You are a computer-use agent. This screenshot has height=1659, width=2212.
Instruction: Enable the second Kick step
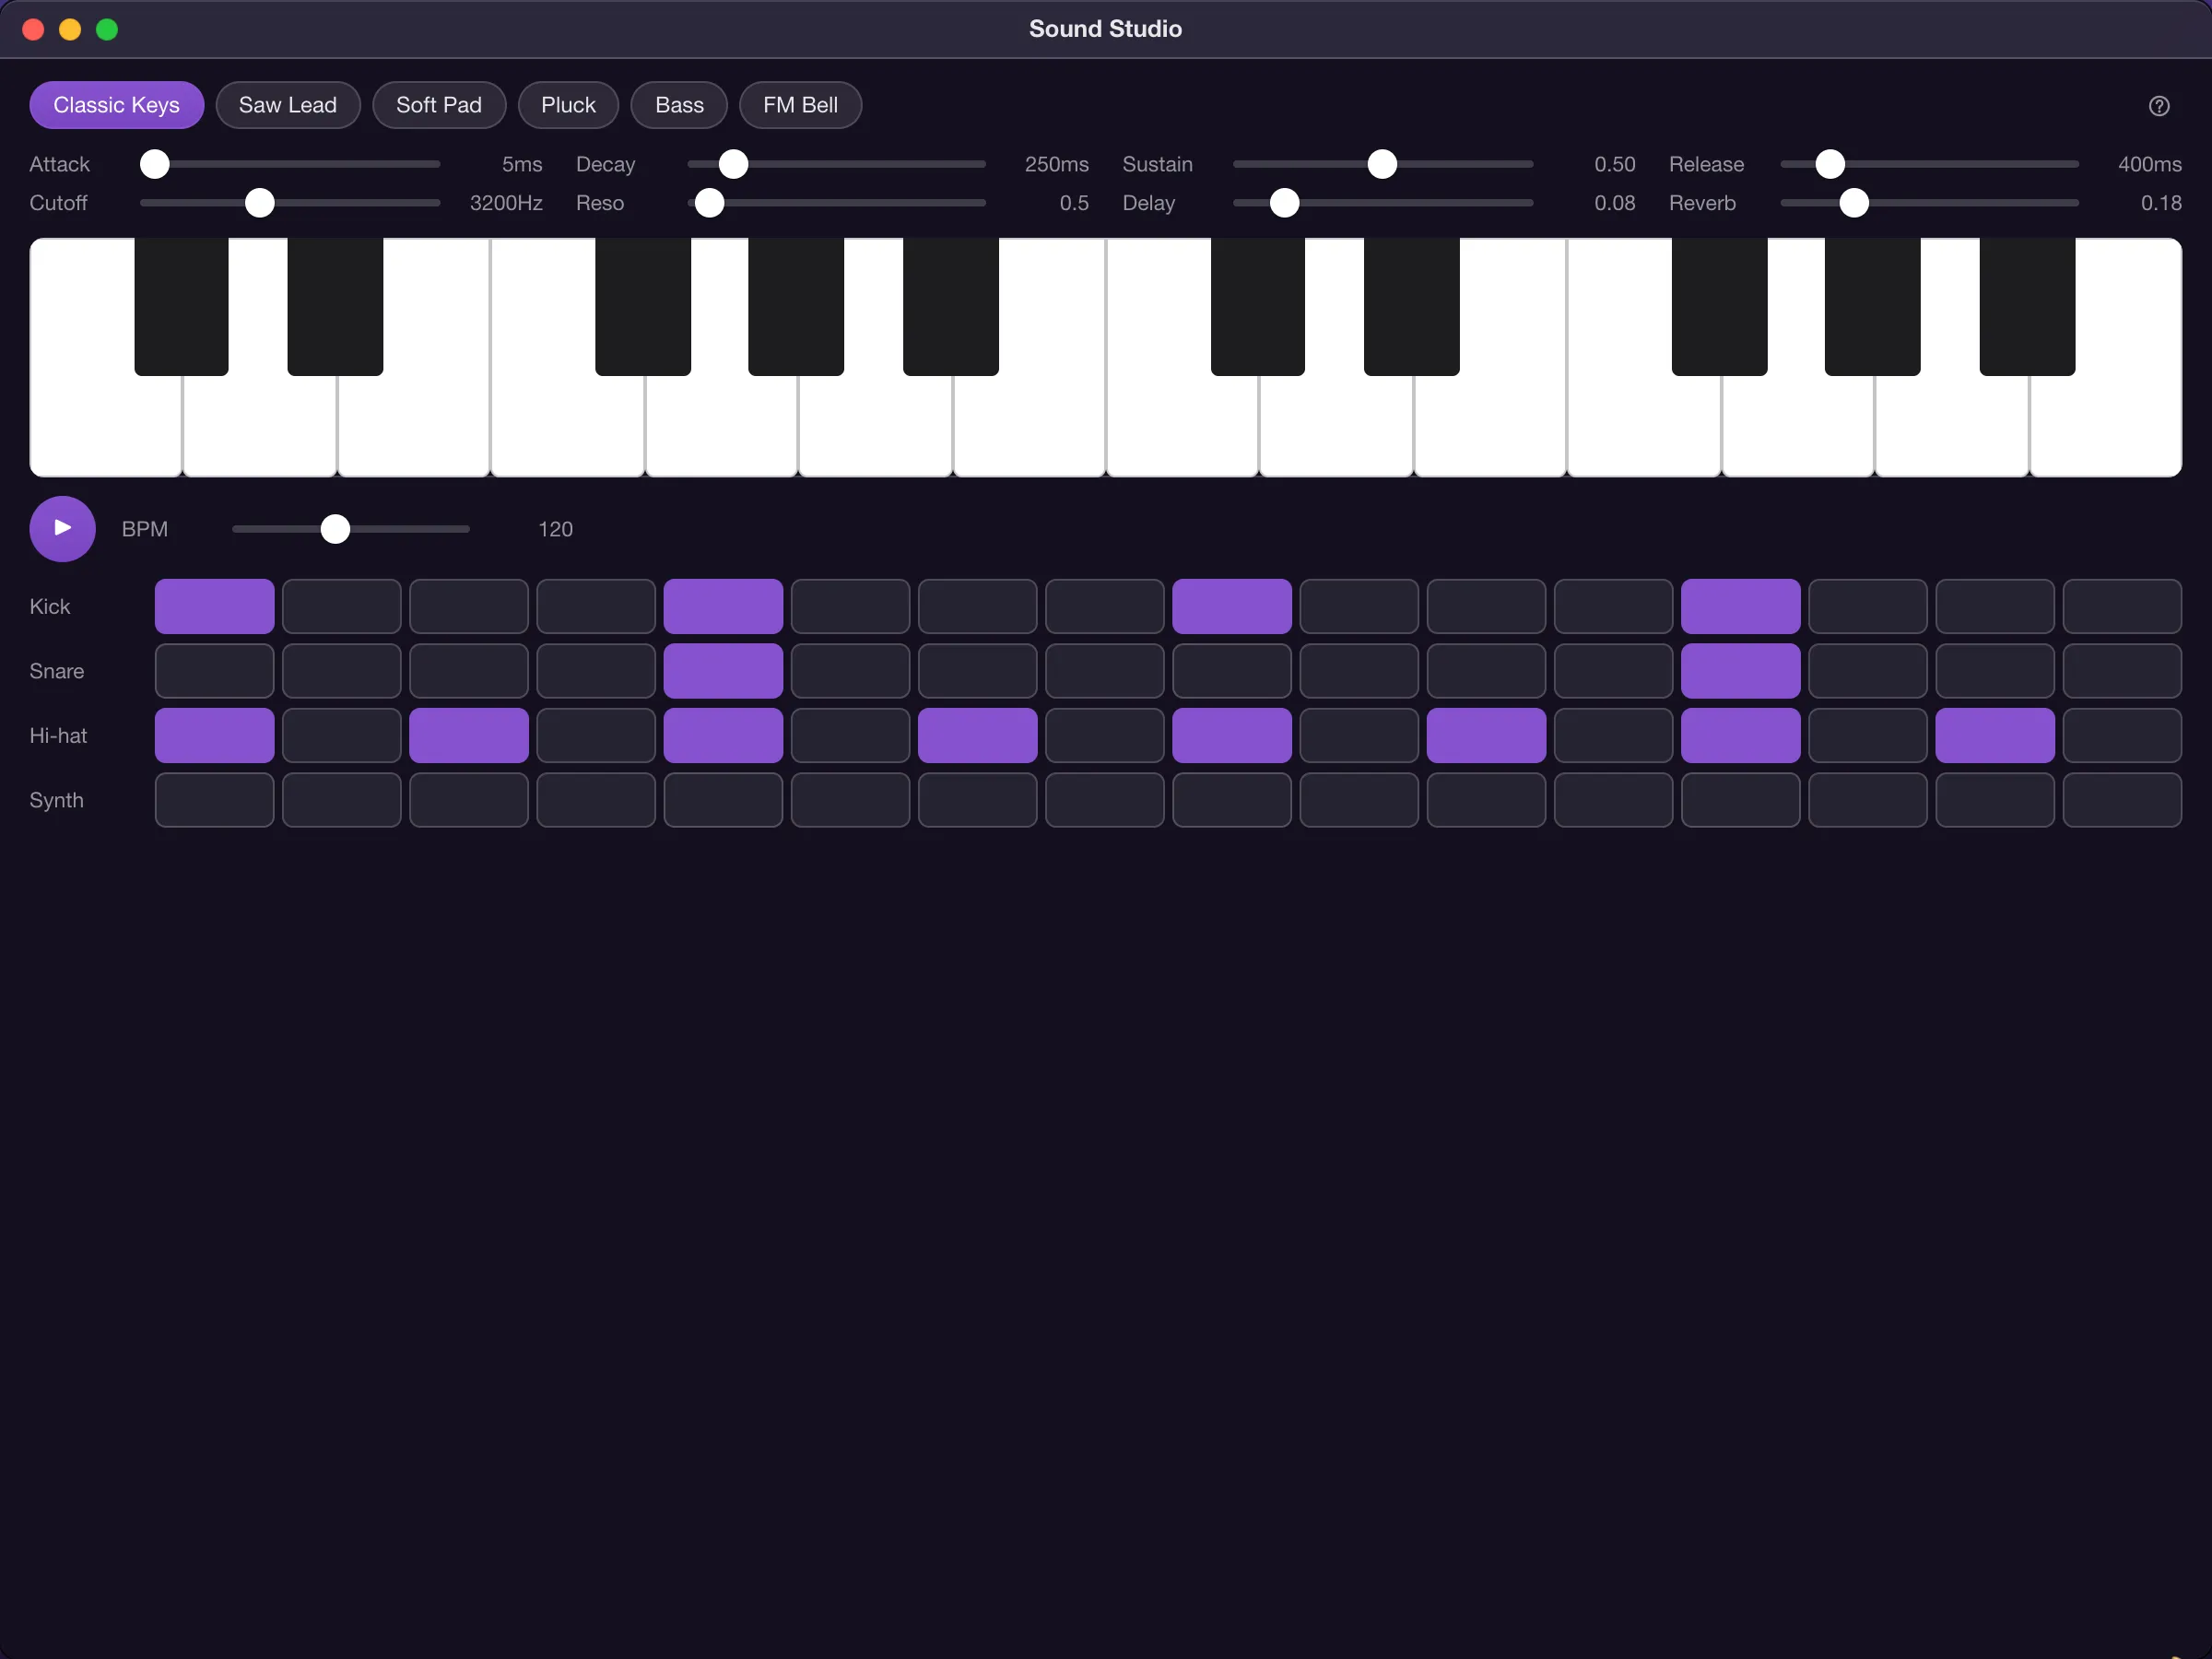click(342, 606)
